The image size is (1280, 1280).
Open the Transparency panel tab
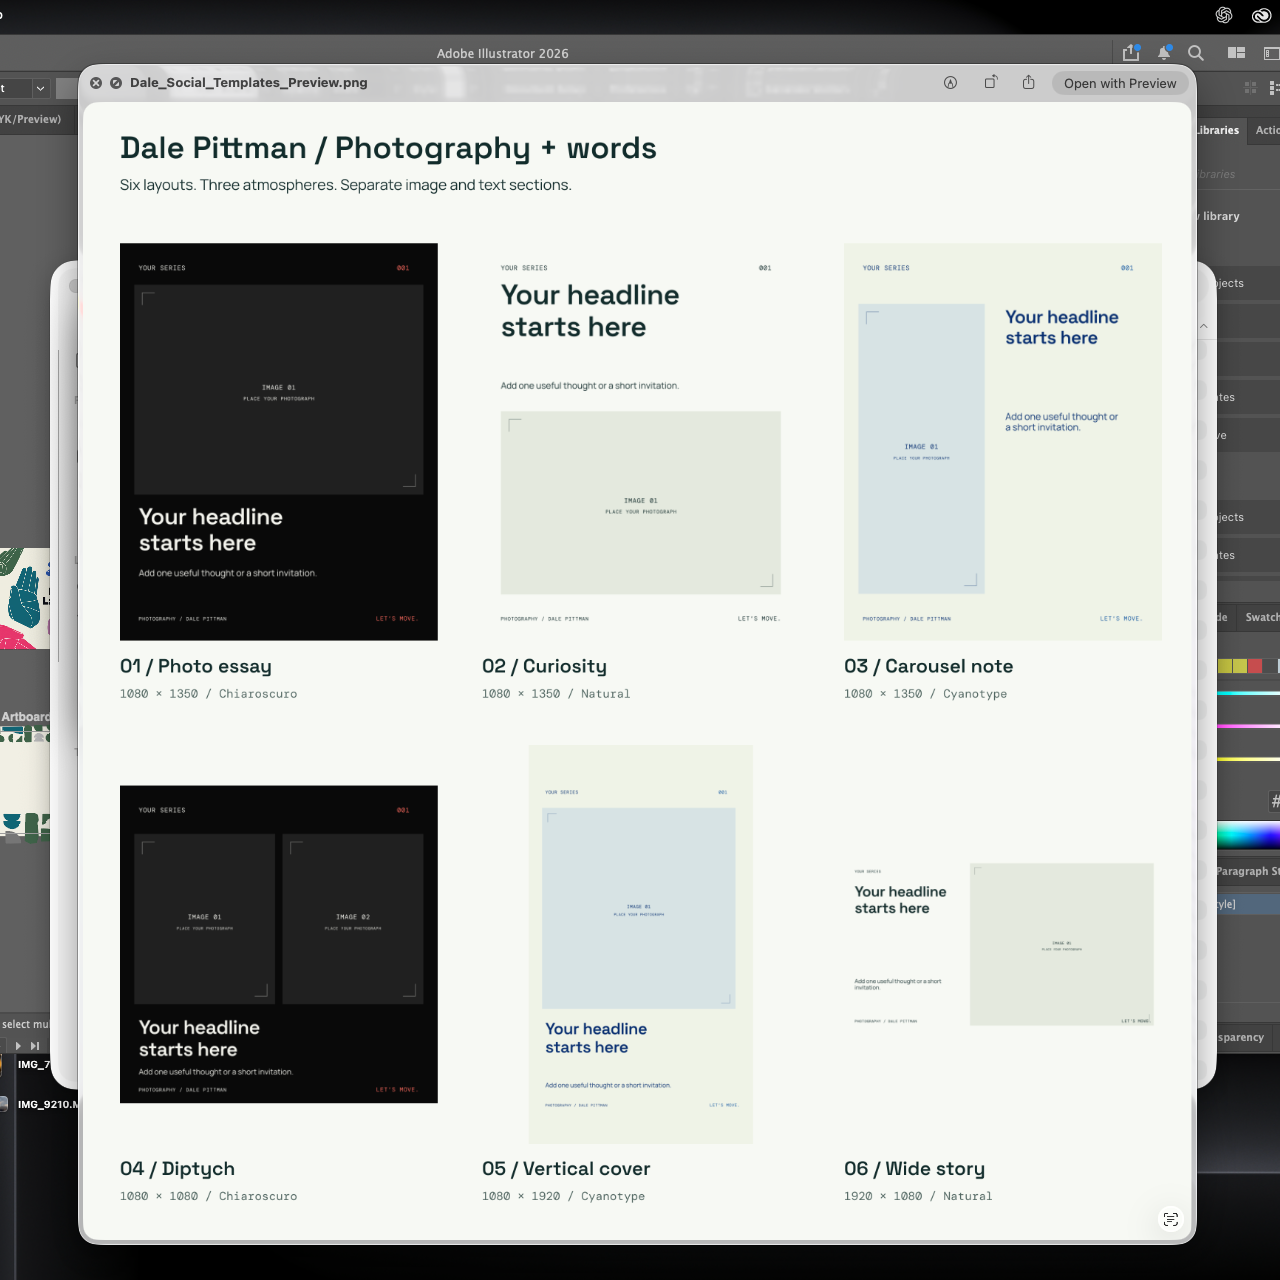pos(1241,1037)
